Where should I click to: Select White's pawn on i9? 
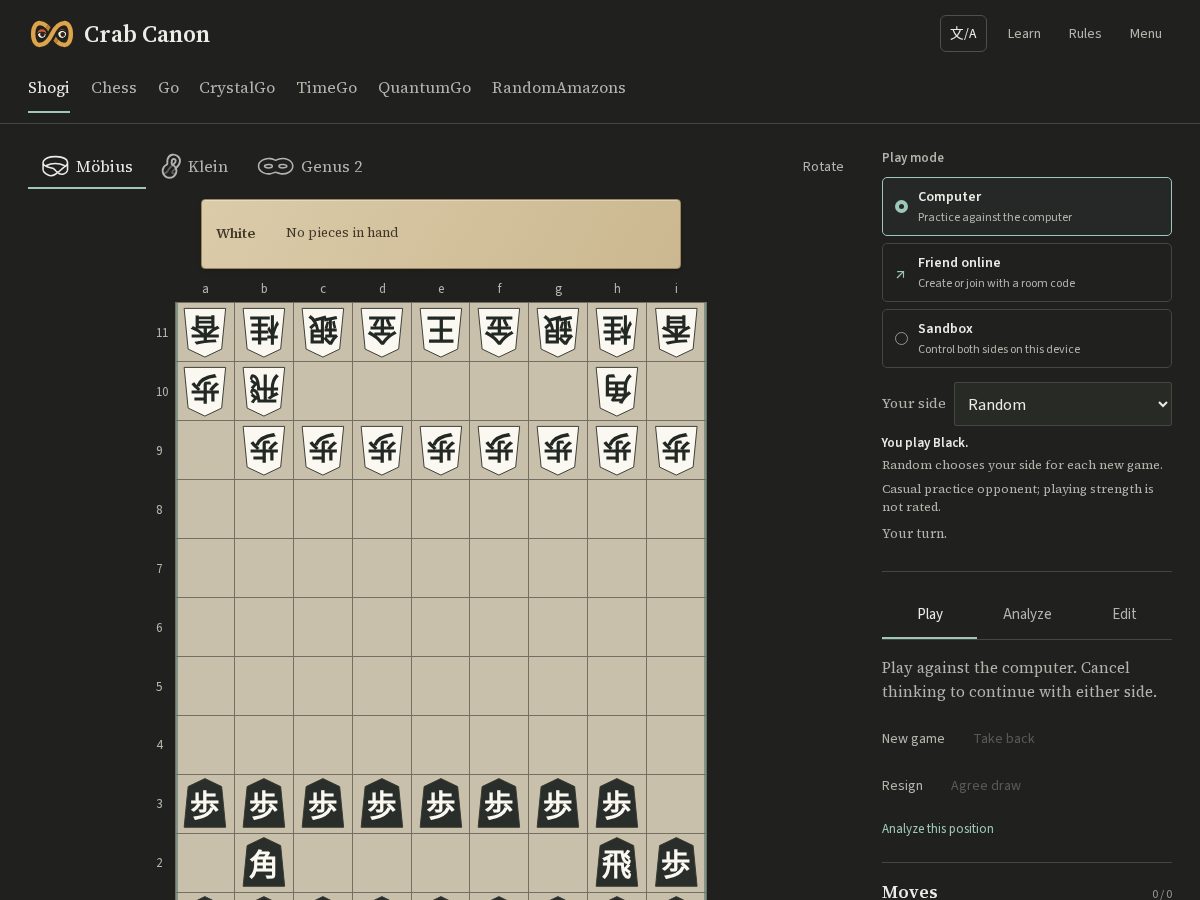676,450
